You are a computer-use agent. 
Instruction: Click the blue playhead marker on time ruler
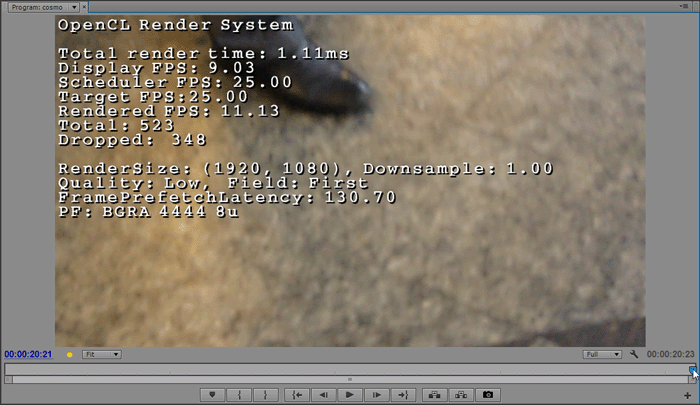692,370
